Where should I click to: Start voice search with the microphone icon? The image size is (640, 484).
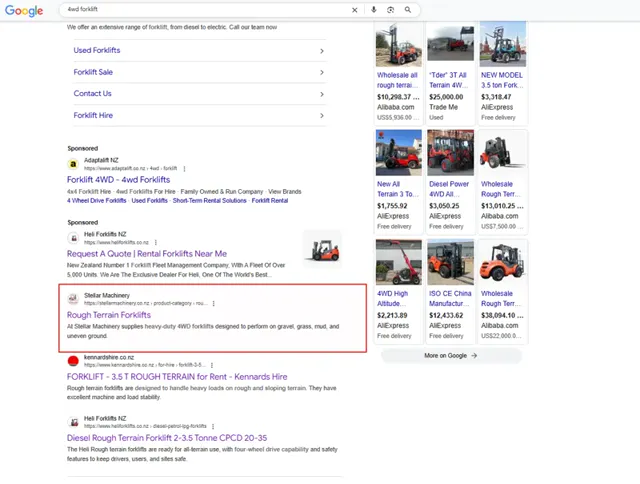point(373,9)
